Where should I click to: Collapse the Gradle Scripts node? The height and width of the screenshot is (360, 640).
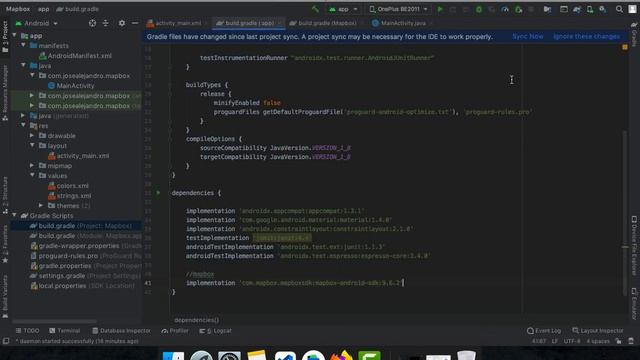click(15, 216)
